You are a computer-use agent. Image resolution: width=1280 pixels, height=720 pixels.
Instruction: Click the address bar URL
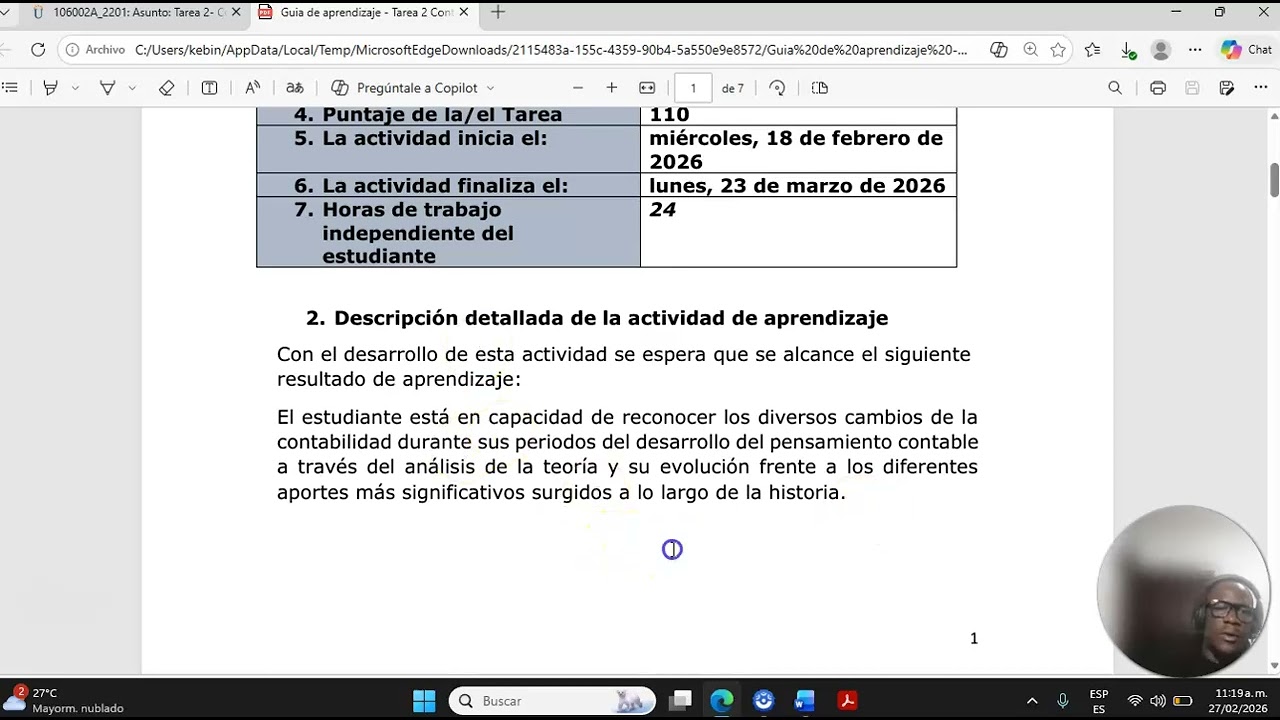pos(550,49)
